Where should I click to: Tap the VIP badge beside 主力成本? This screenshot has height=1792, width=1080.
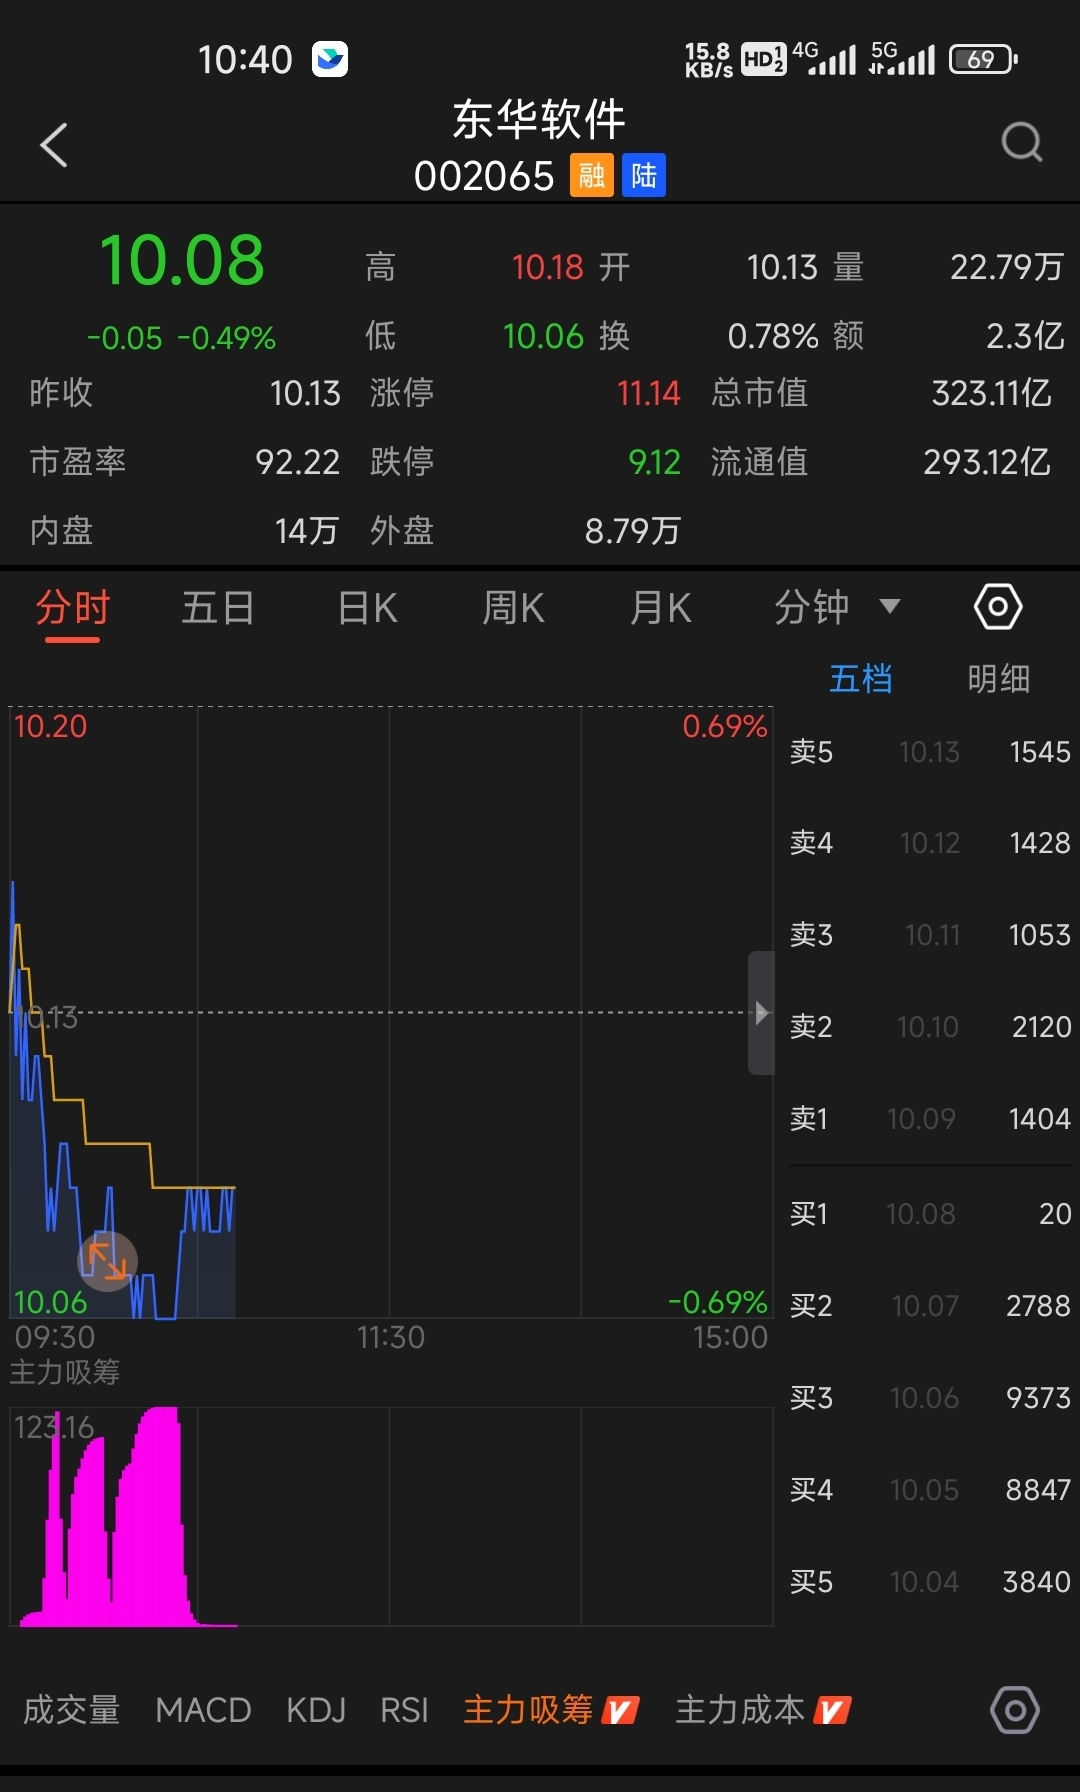(832, 1711)
